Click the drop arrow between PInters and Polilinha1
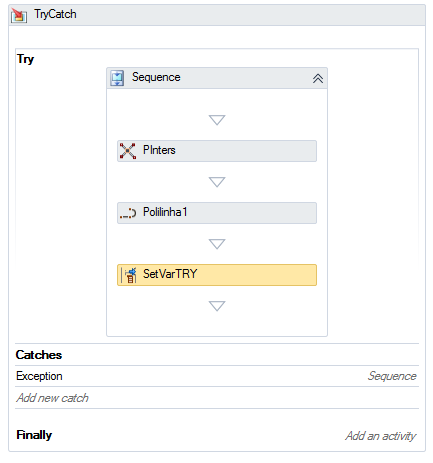Viewport: 433px width, 463px height. 217,182
